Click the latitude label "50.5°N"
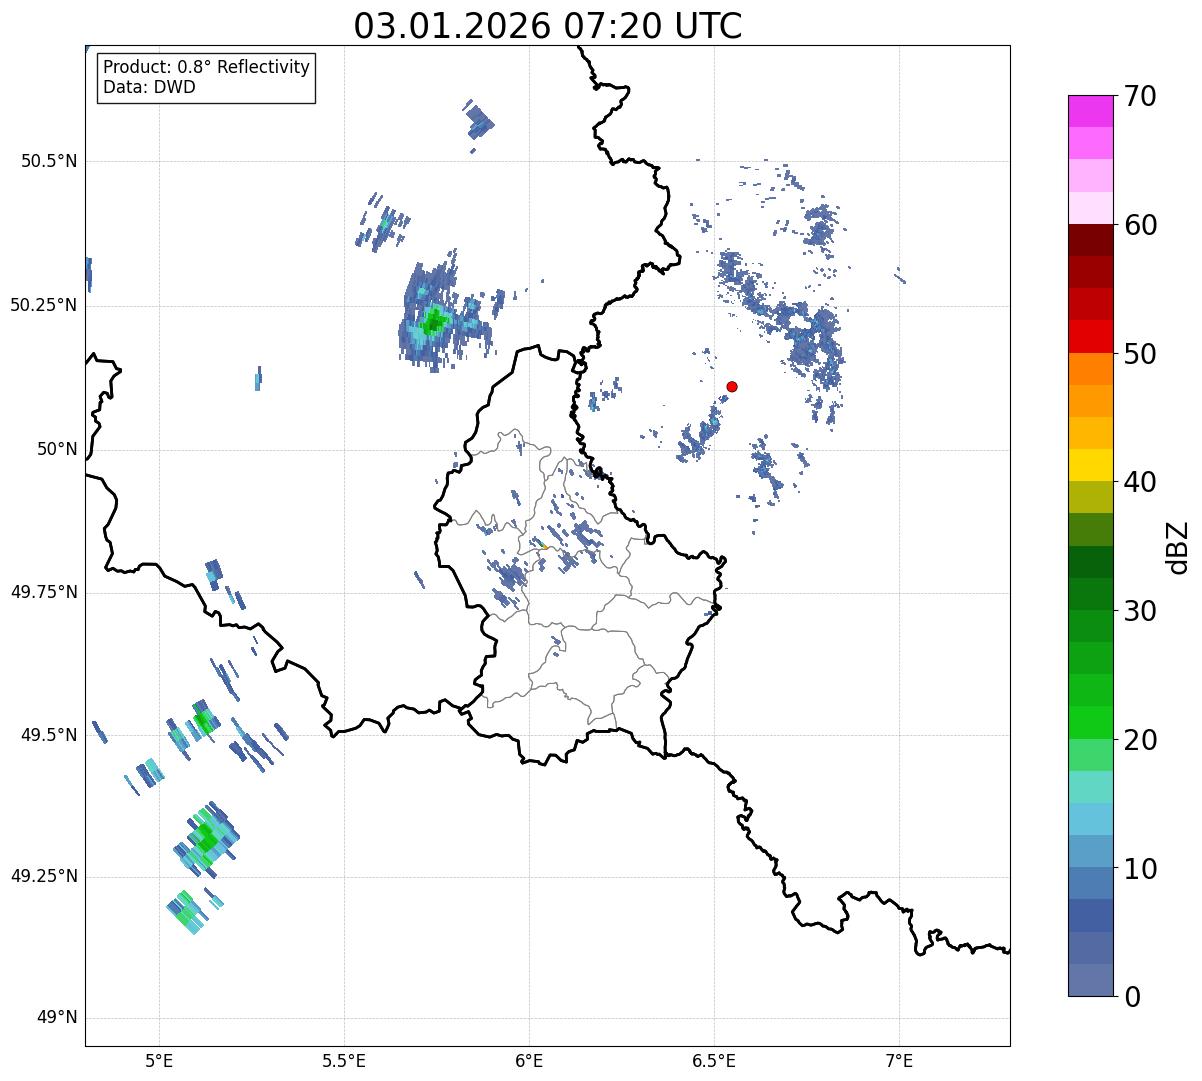The height and width of the screenshot is (1081, 1202). point(49,161)
